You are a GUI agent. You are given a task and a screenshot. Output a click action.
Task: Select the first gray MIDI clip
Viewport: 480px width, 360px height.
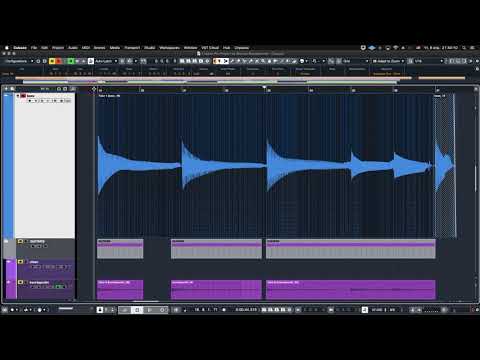120,249
